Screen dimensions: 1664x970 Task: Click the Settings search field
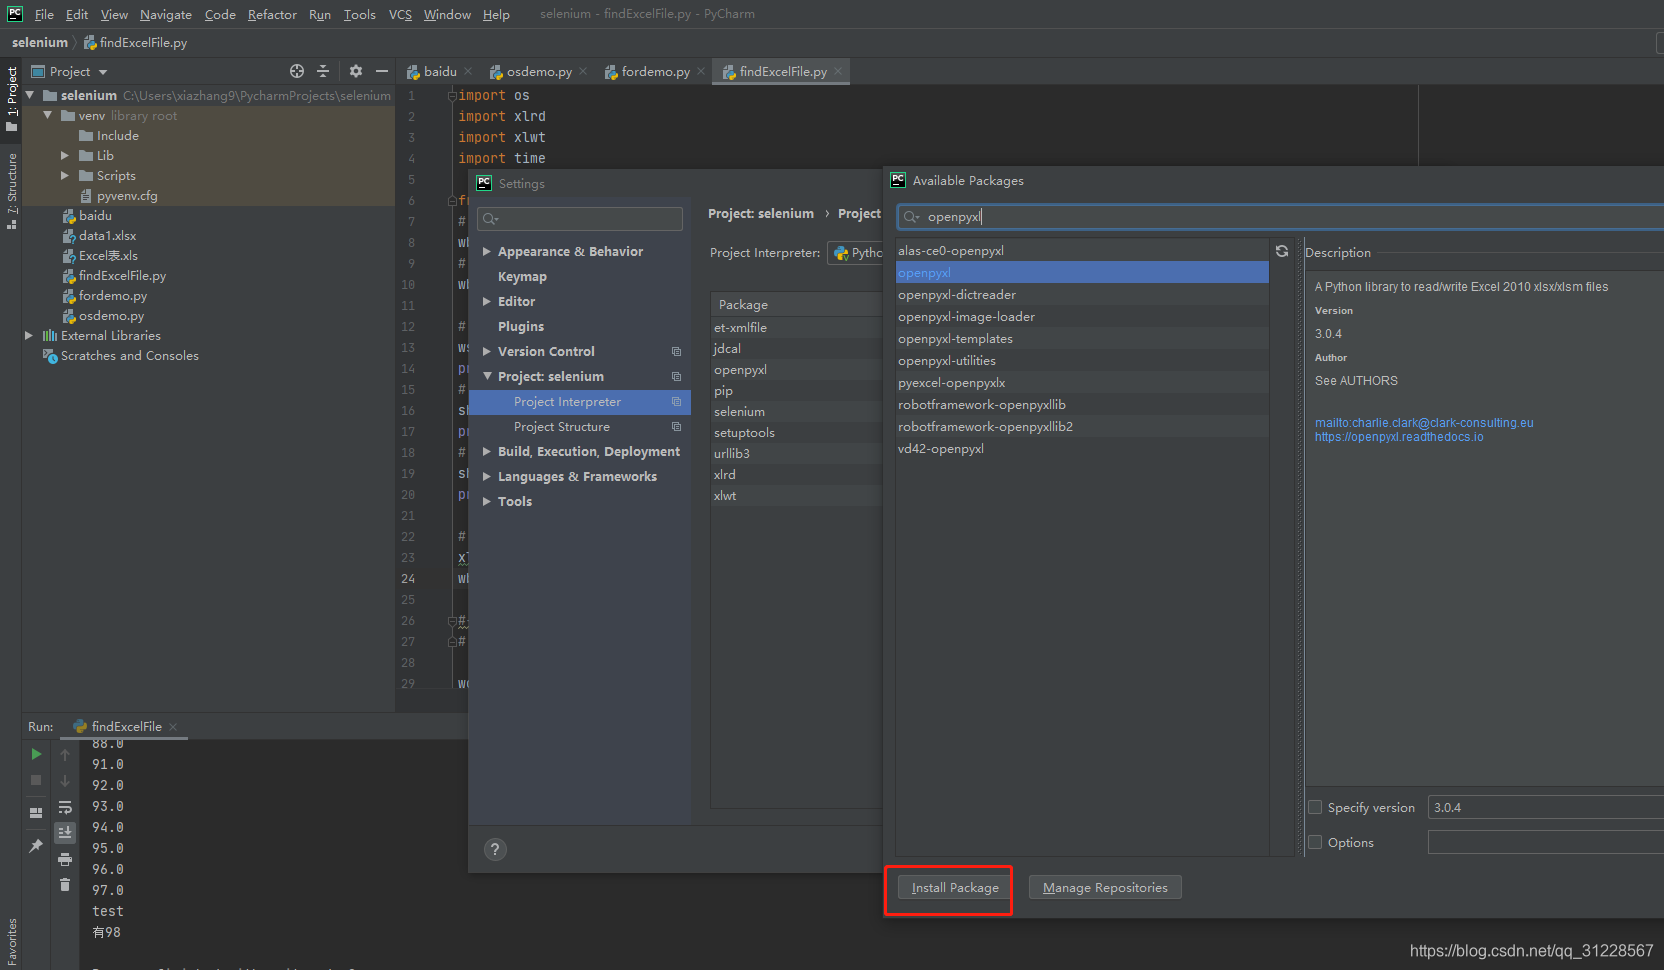(581, 219)
